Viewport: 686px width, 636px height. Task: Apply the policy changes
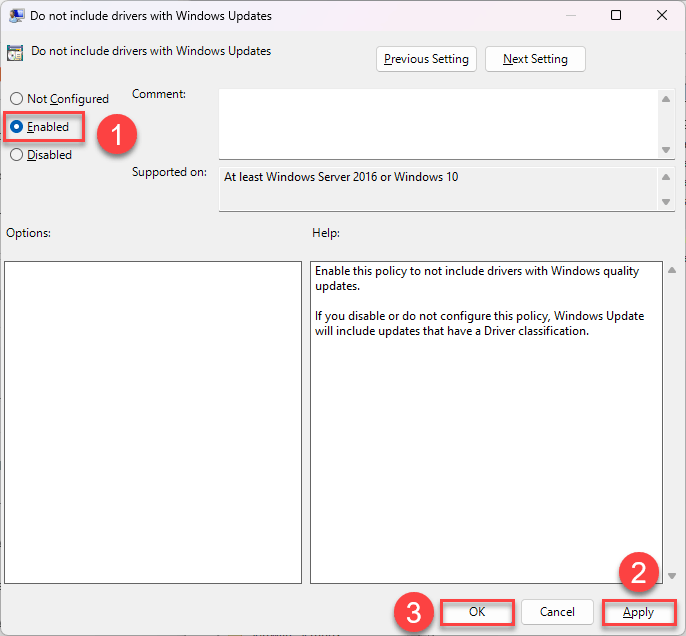click(x=638, y=612)
